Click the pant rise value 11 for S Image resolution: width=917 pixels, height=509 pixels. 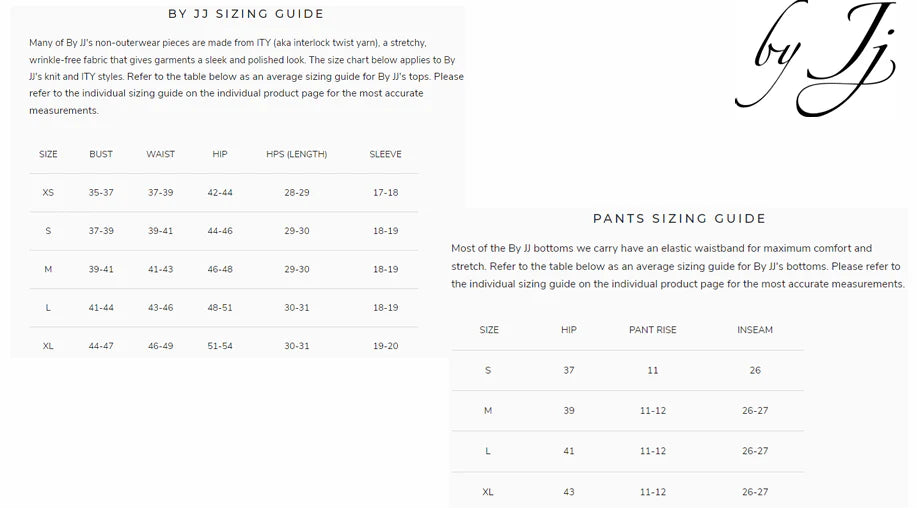pyautogui.click(x=652, y=371)
